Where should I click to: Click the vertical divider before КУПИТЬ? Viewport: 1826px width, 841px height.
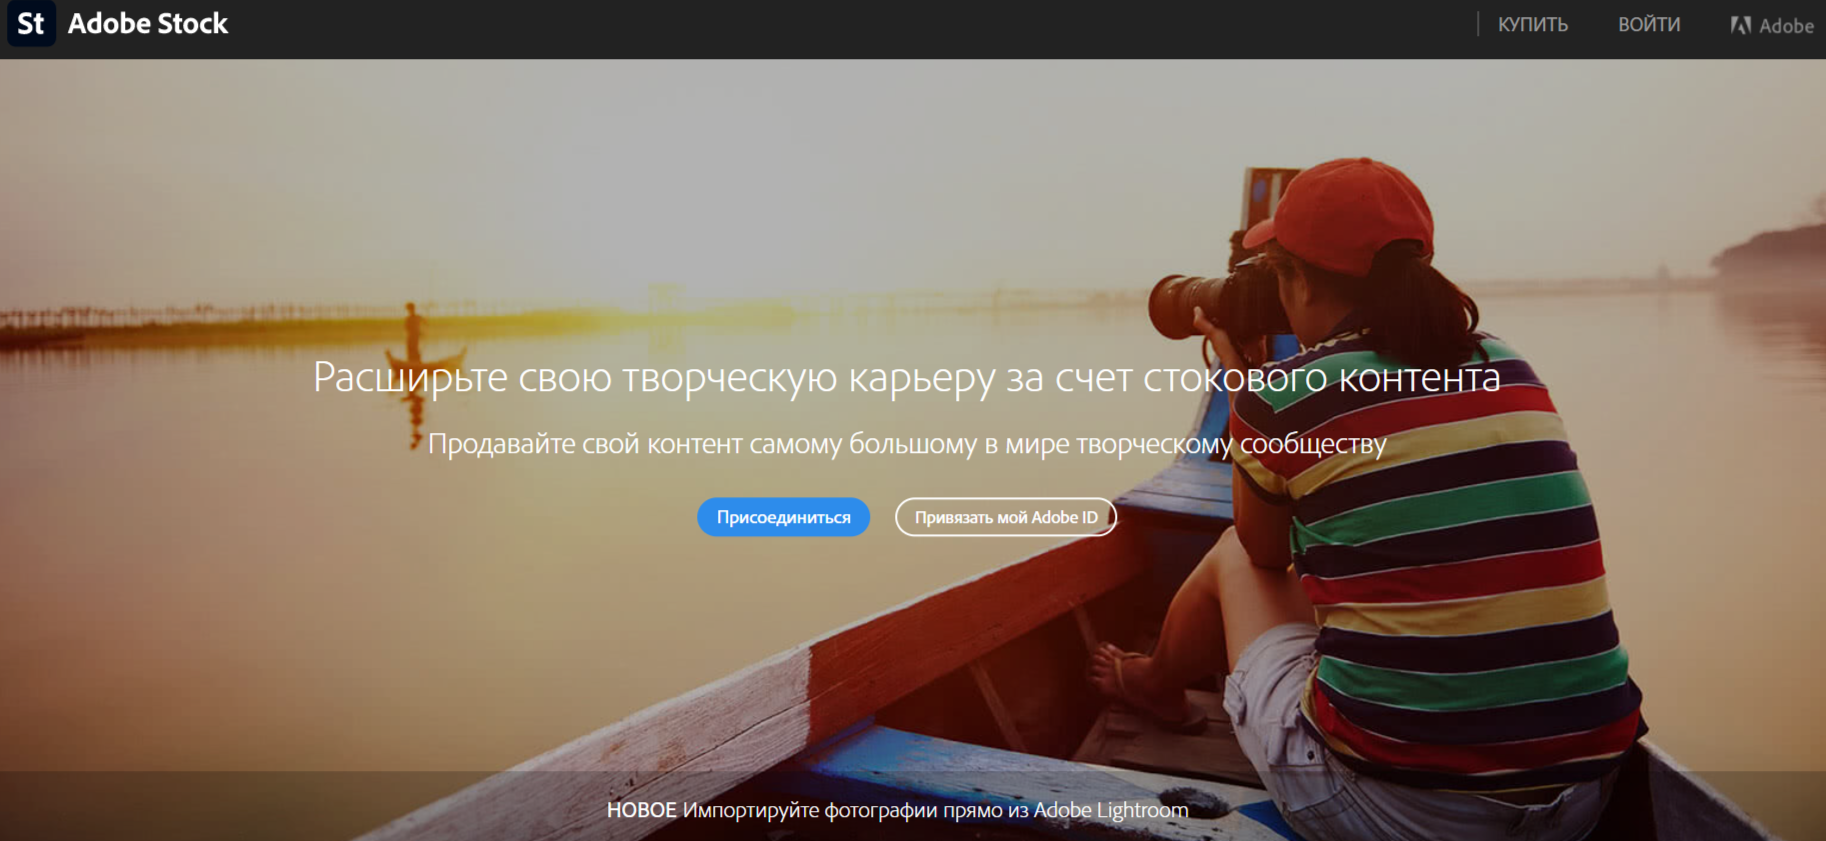click(1478, 25)
